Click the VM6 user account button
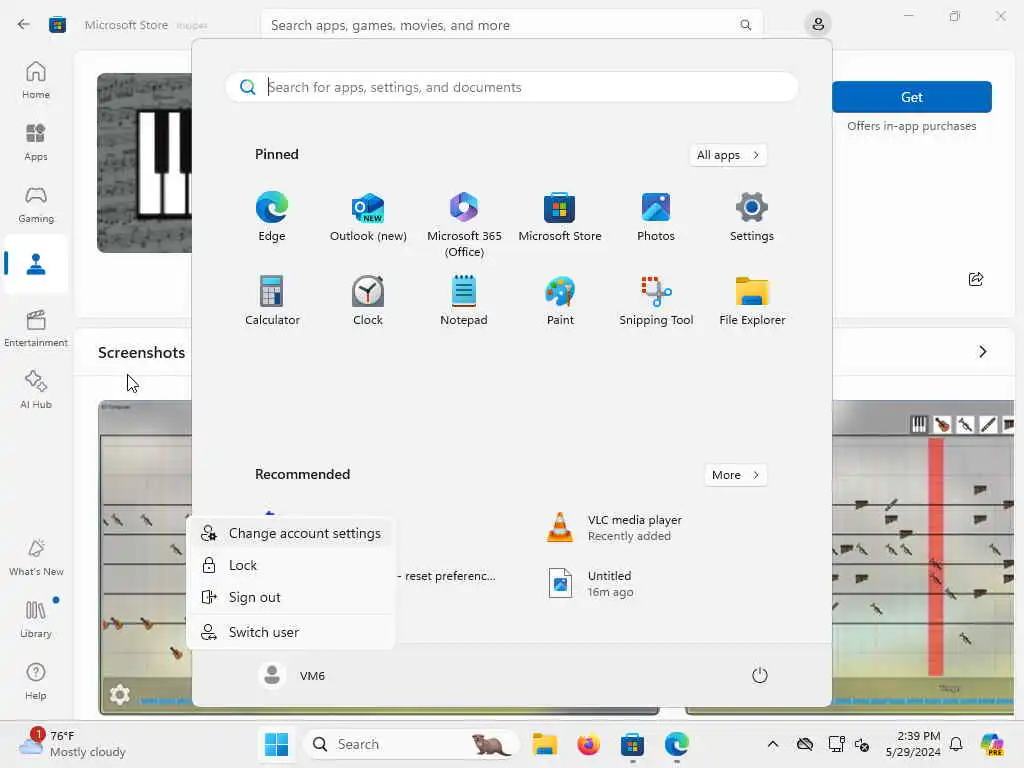 [292, 675]
